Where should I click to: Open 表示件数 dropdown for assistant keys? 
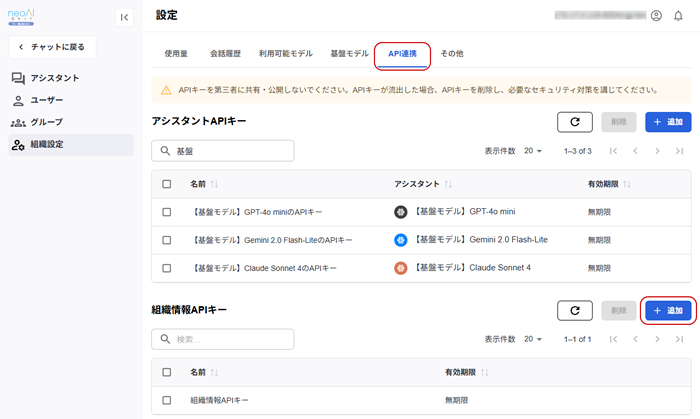point(531,151)
